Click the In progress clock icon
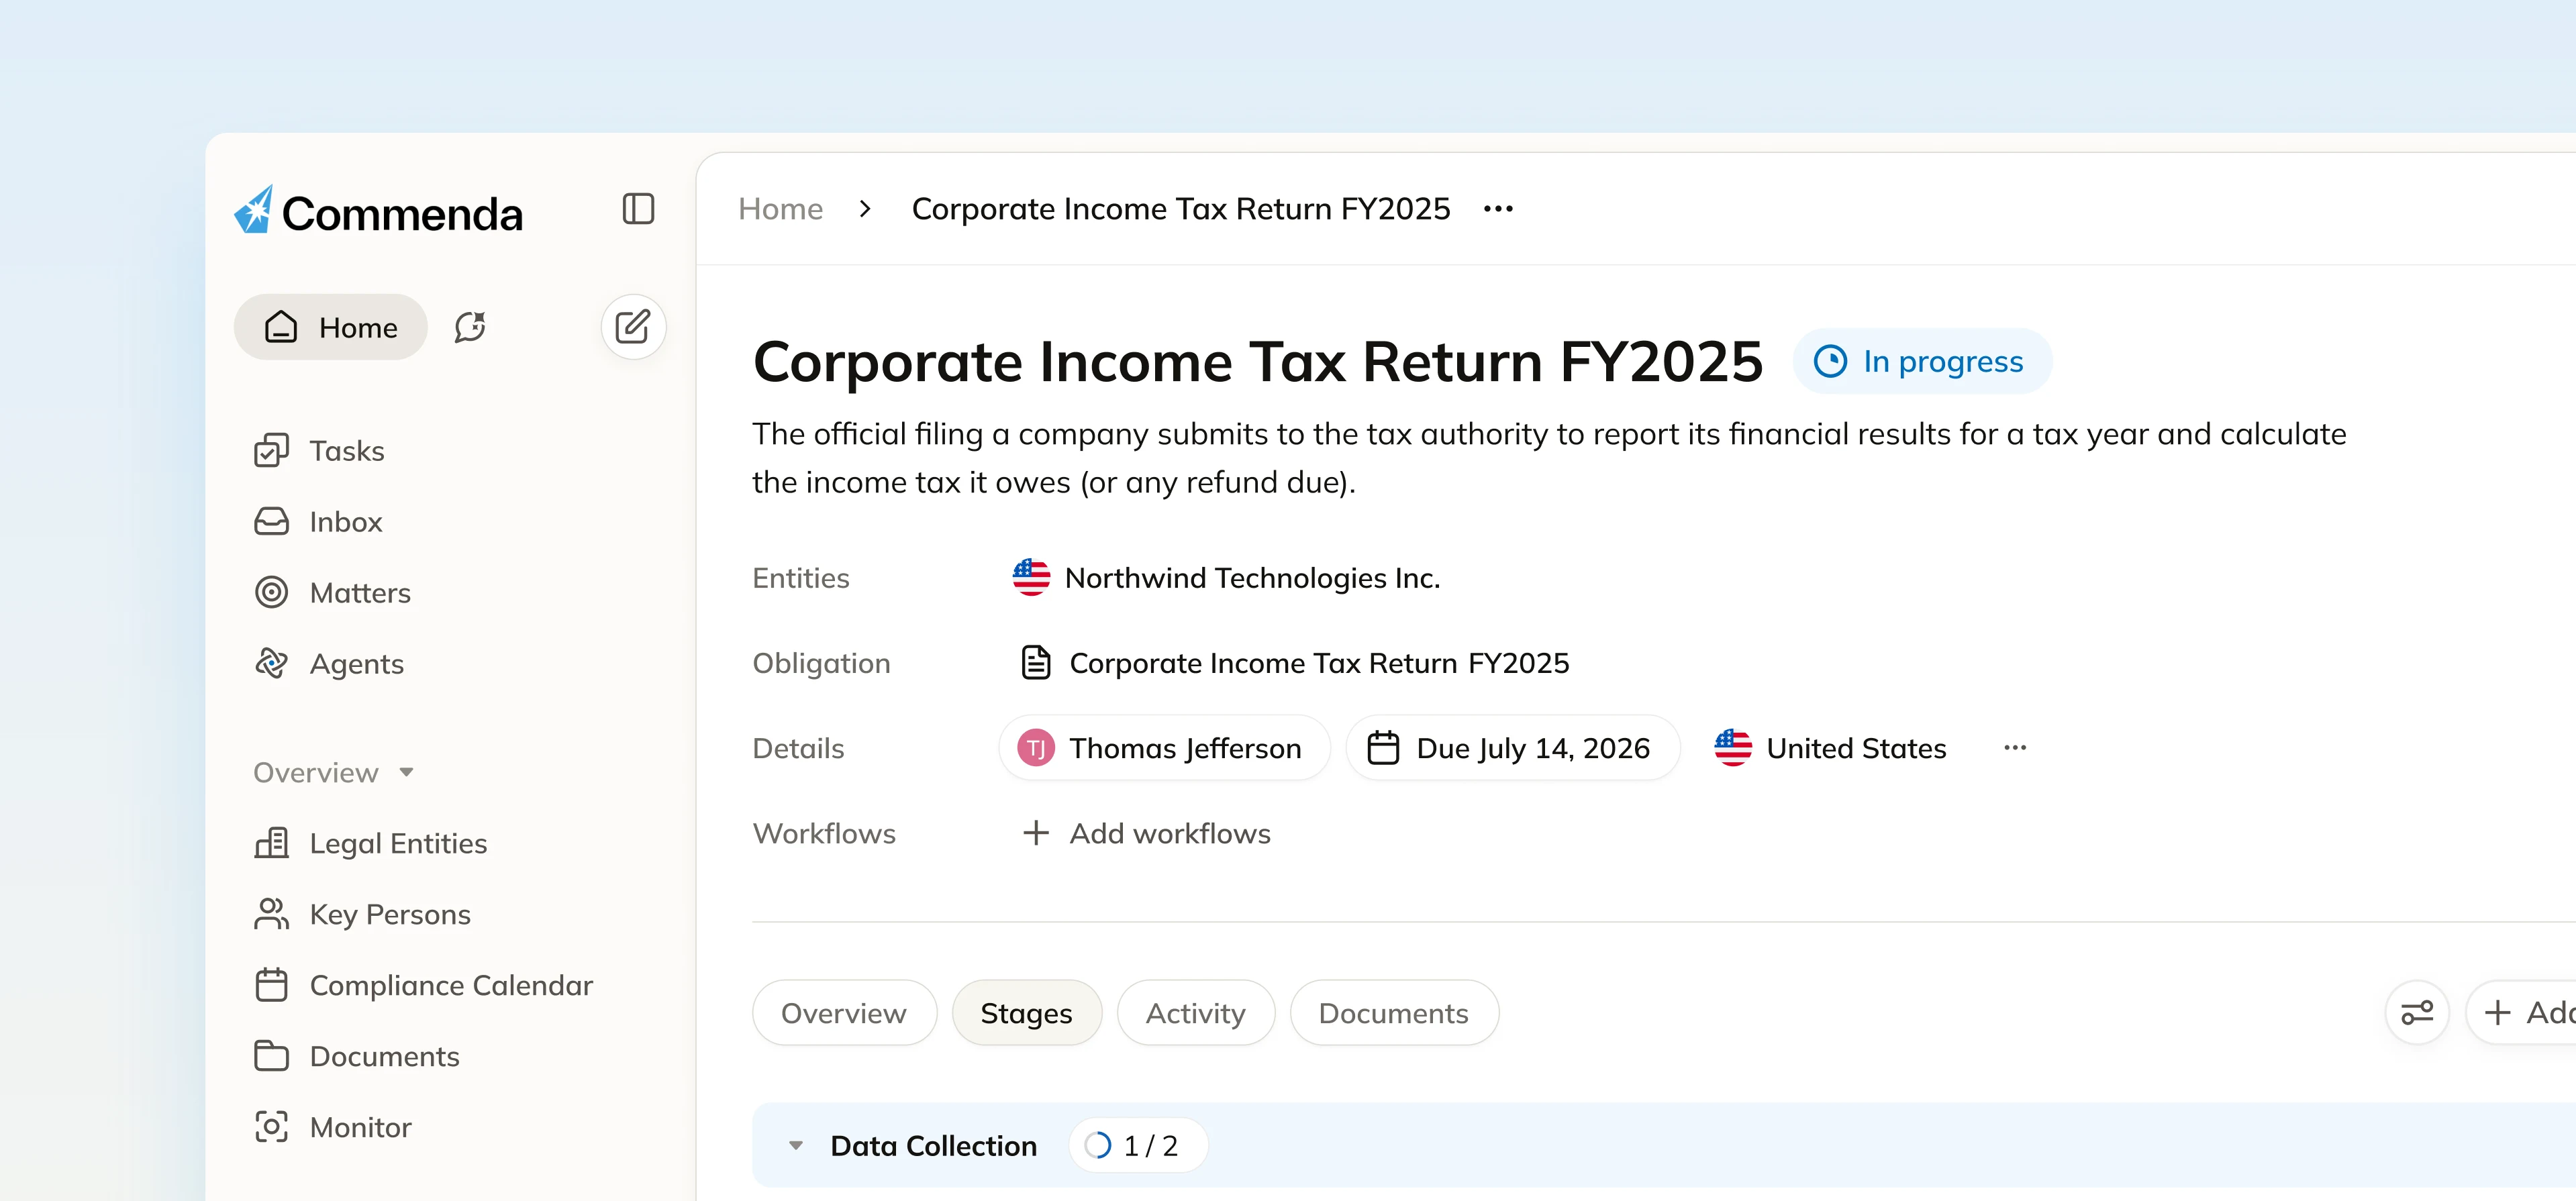 tap(1830, 362)
